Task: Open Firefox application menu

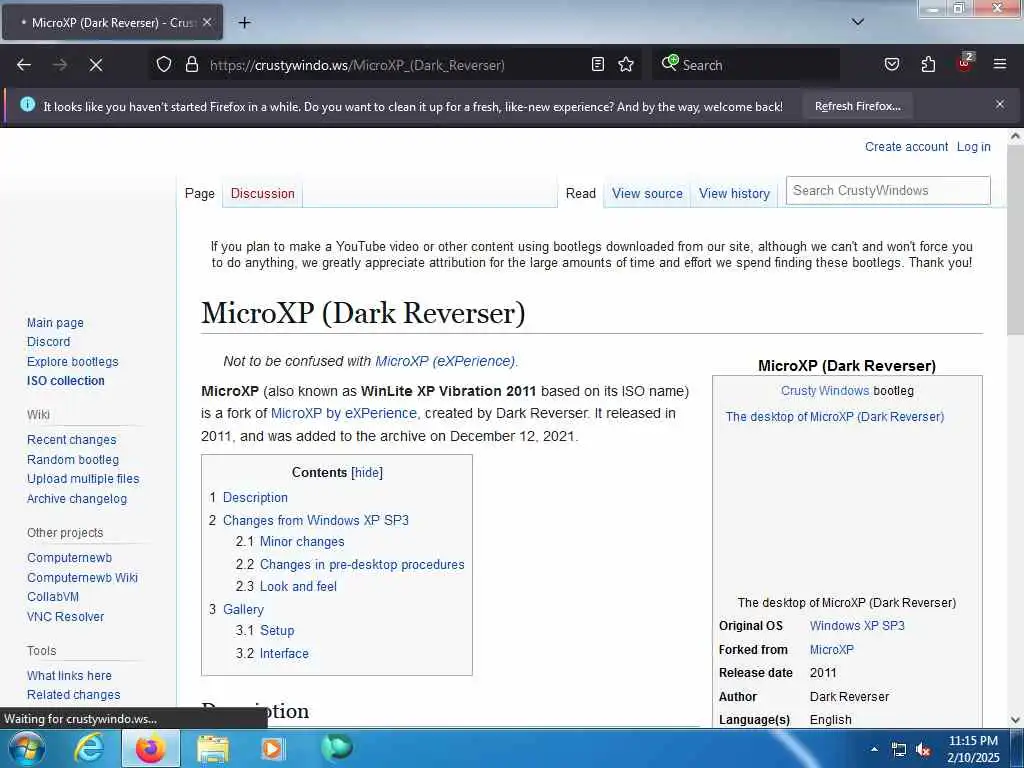Action: pos(999,64)
